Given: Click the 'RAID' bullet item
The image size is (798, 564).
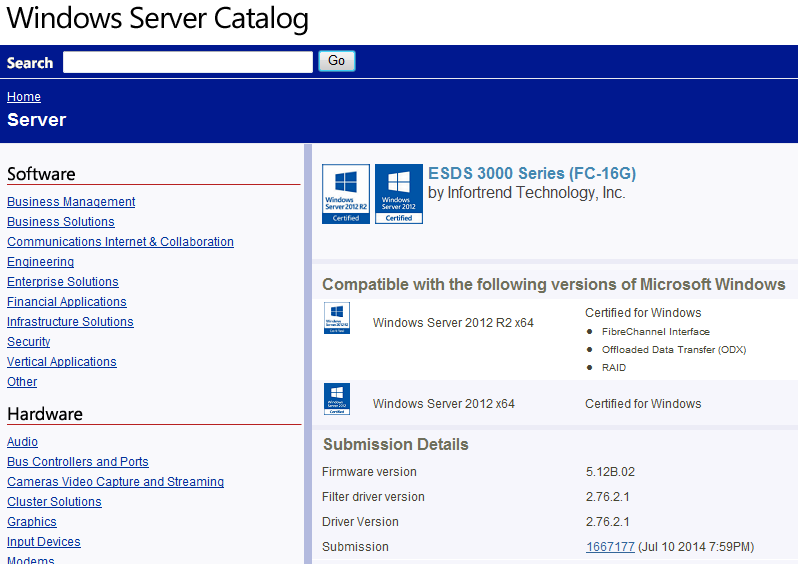Looking at the screenshot, I should pyautogui.click(x=614, y=368).
